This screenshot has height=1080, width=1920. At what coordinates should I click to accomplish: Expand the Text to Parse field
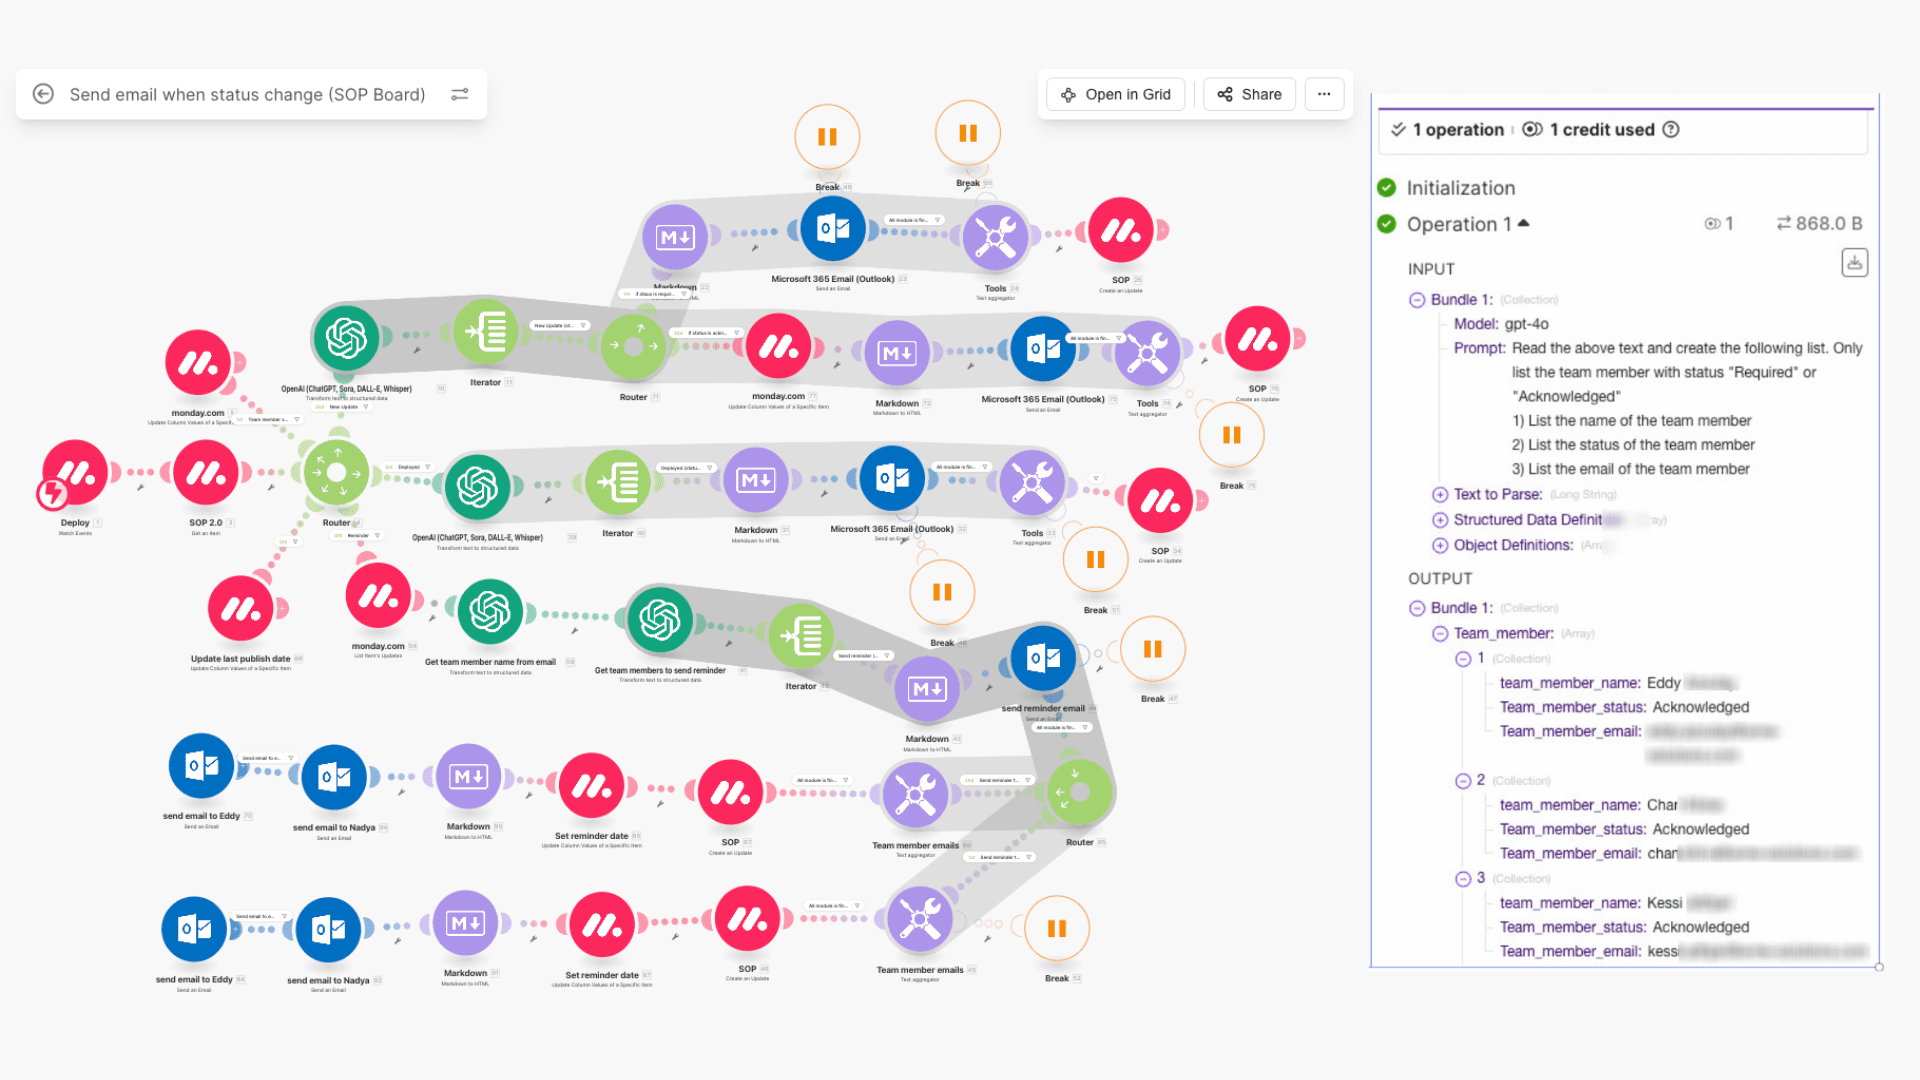click(1440, 495)
